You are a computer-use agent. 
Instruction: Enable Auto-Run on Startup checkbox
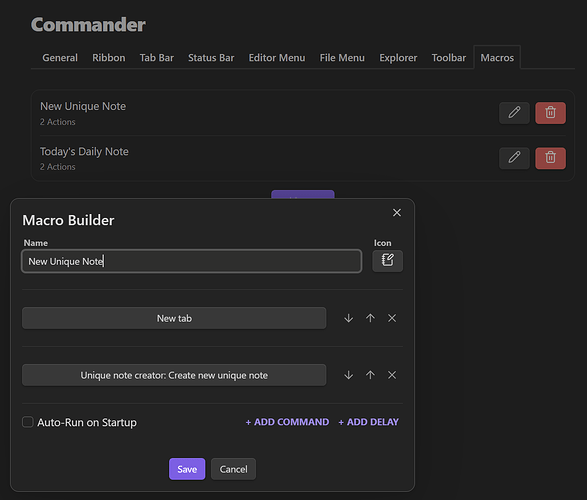[28, 422]
